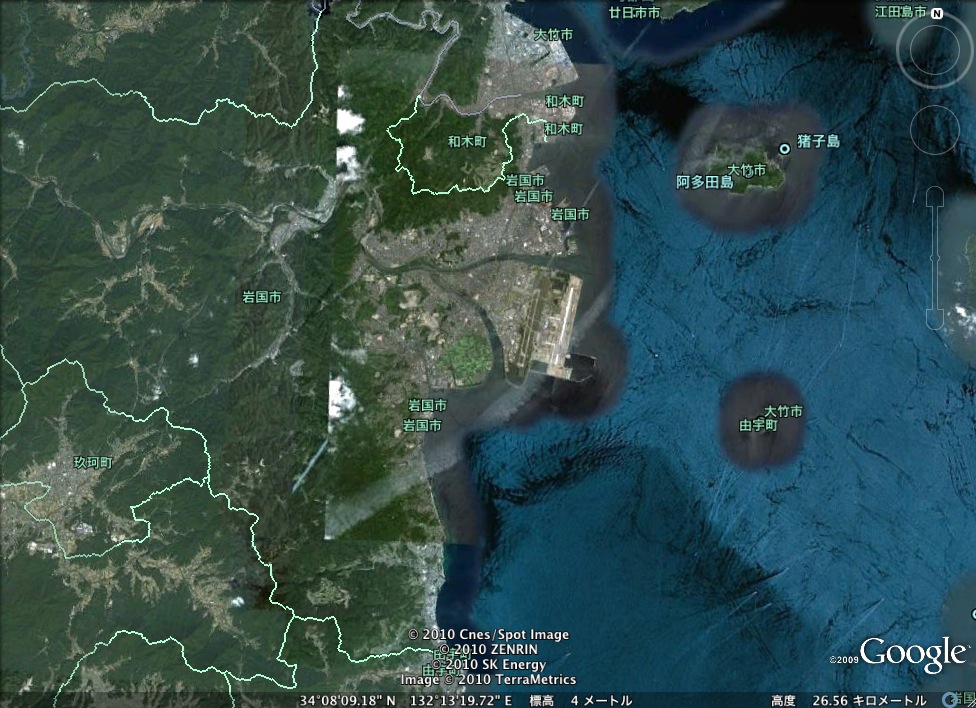Select the 猪子島 place label
This screenshot has width=976, height=708.
pyautogui.click(x=818, y=141)
